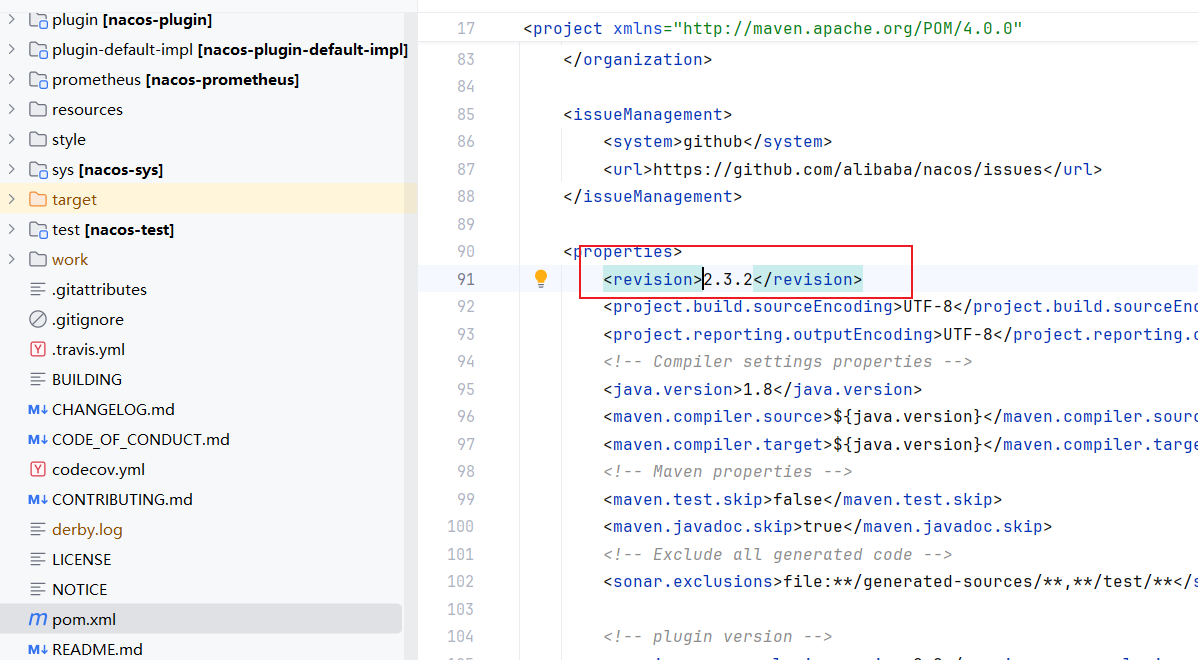
Task: Click the yellow lightbulb quick-fix icon
Action: (x=541, y=279)
